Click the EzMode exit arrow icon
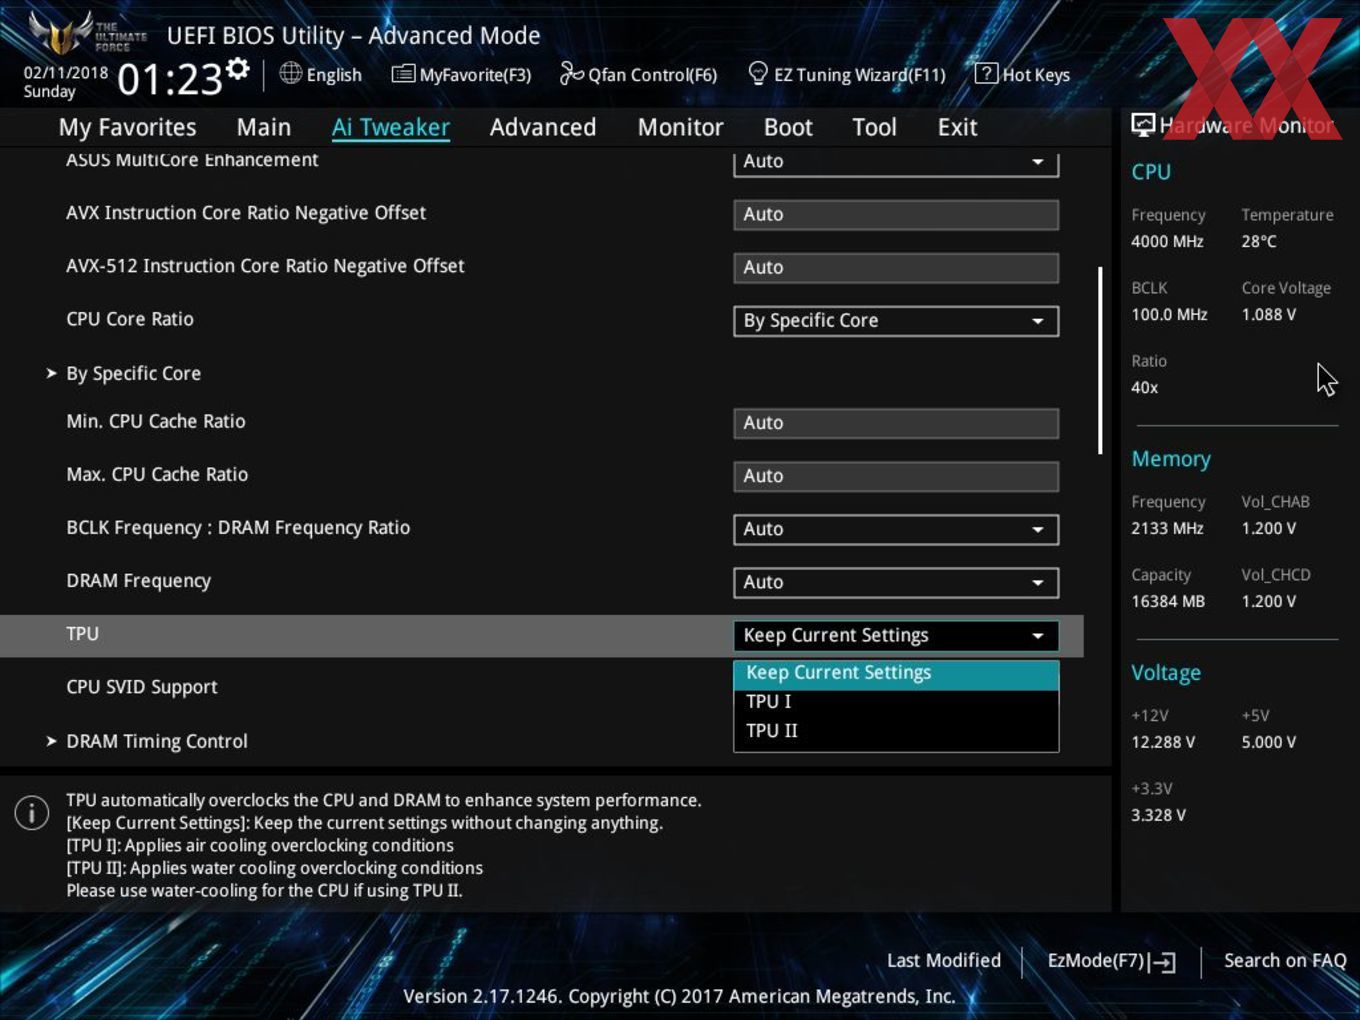Viewport: 1360px width, 1020px height. coord(1162,962)
